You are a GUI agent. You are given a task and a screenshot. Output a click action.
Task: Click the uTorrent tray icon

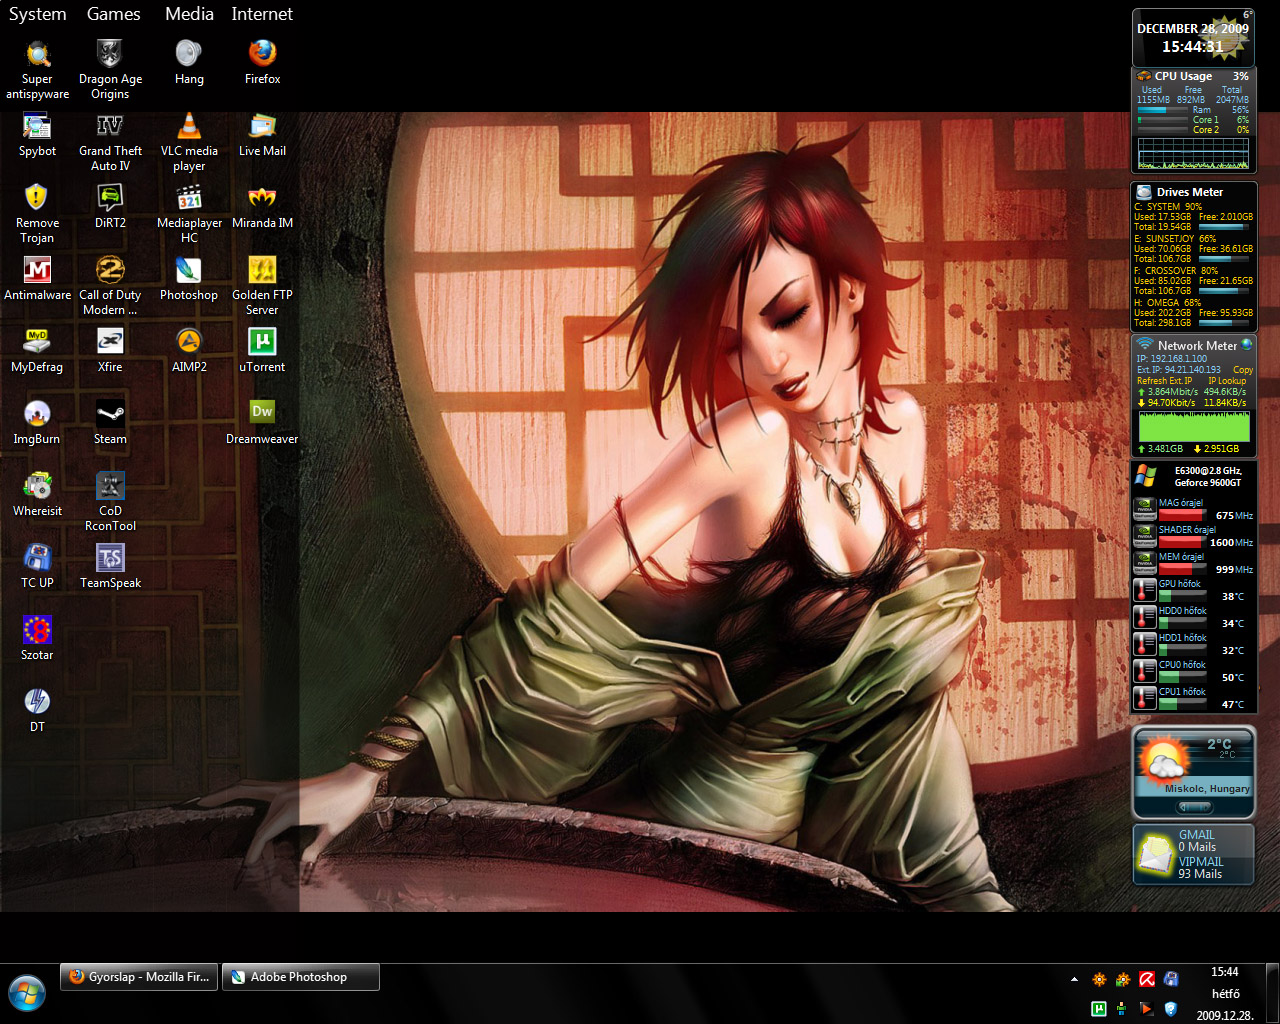point(1098,1009)
